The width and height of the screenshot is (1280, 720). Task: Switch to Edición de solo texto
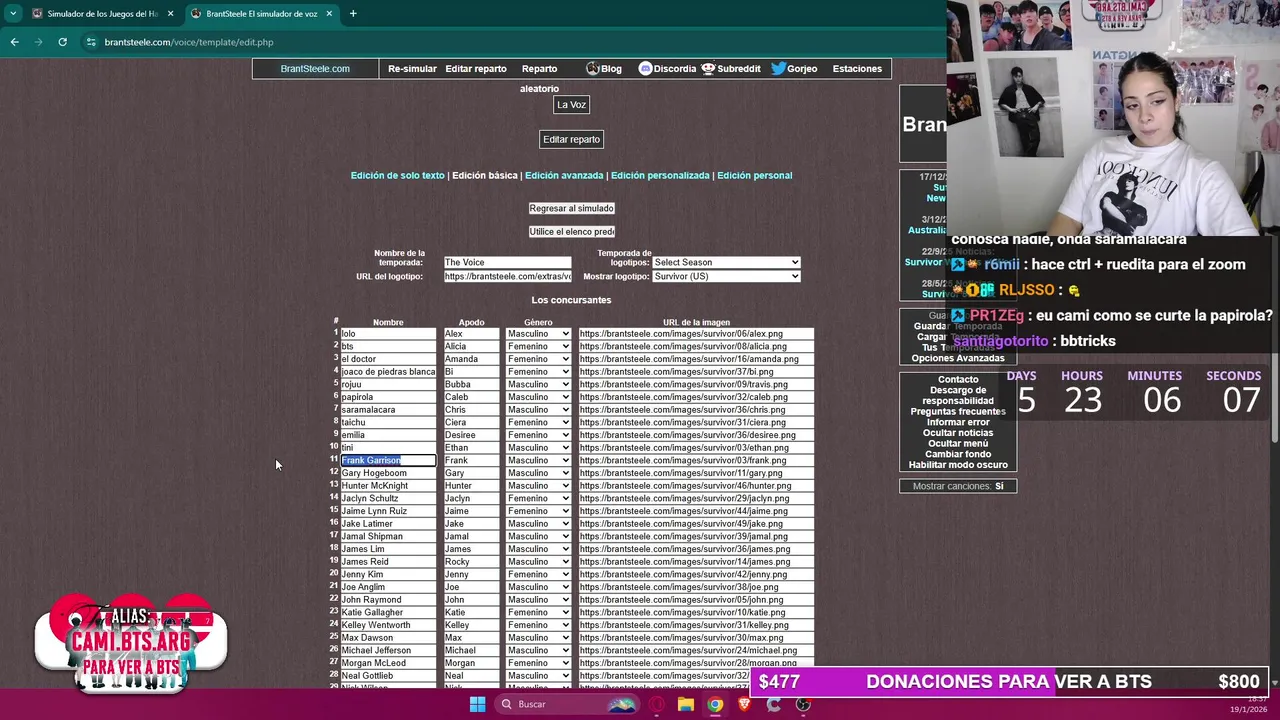[x=397, y=176]
